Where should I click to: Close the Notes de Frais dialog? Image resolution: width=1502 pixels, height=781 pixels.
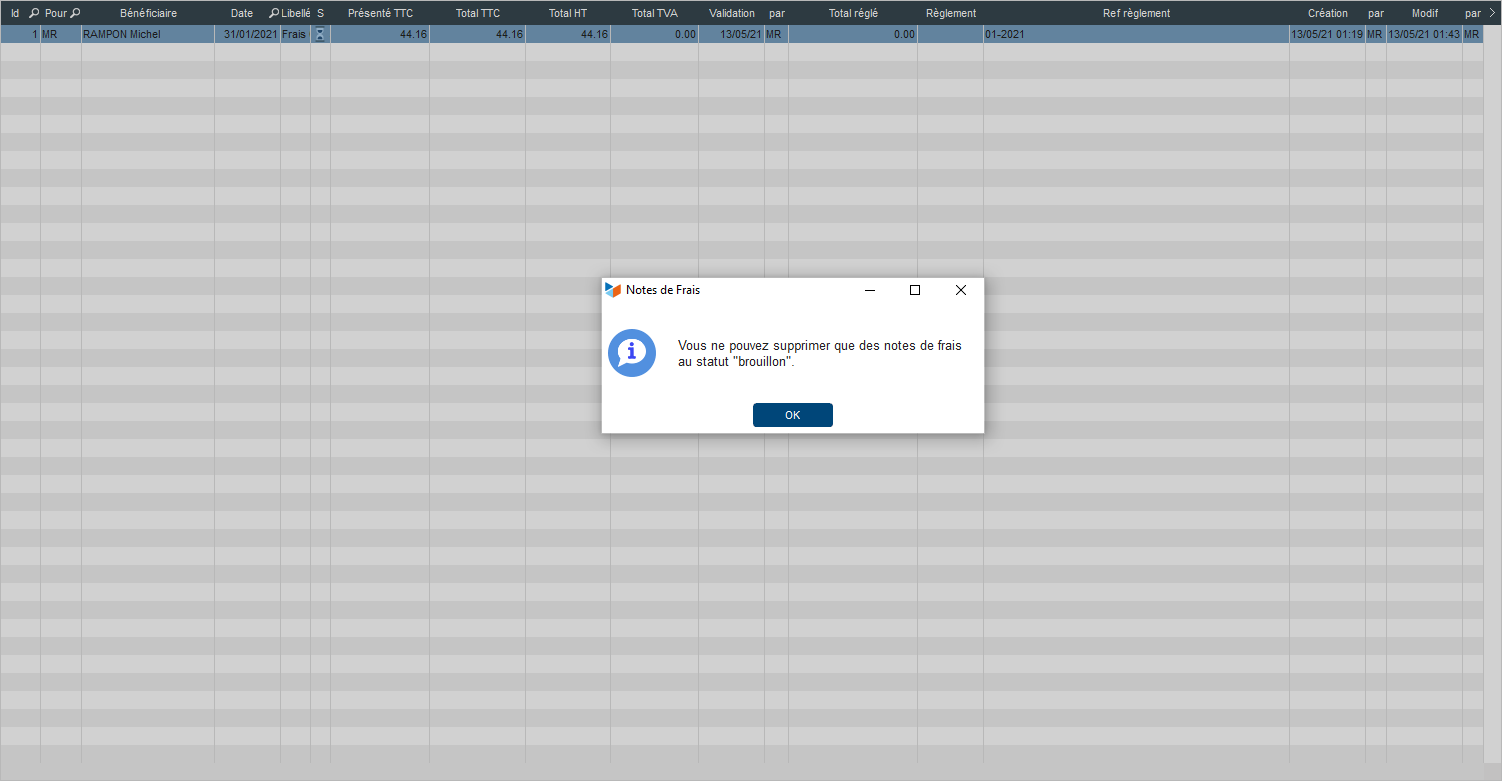tap(960, 290)
